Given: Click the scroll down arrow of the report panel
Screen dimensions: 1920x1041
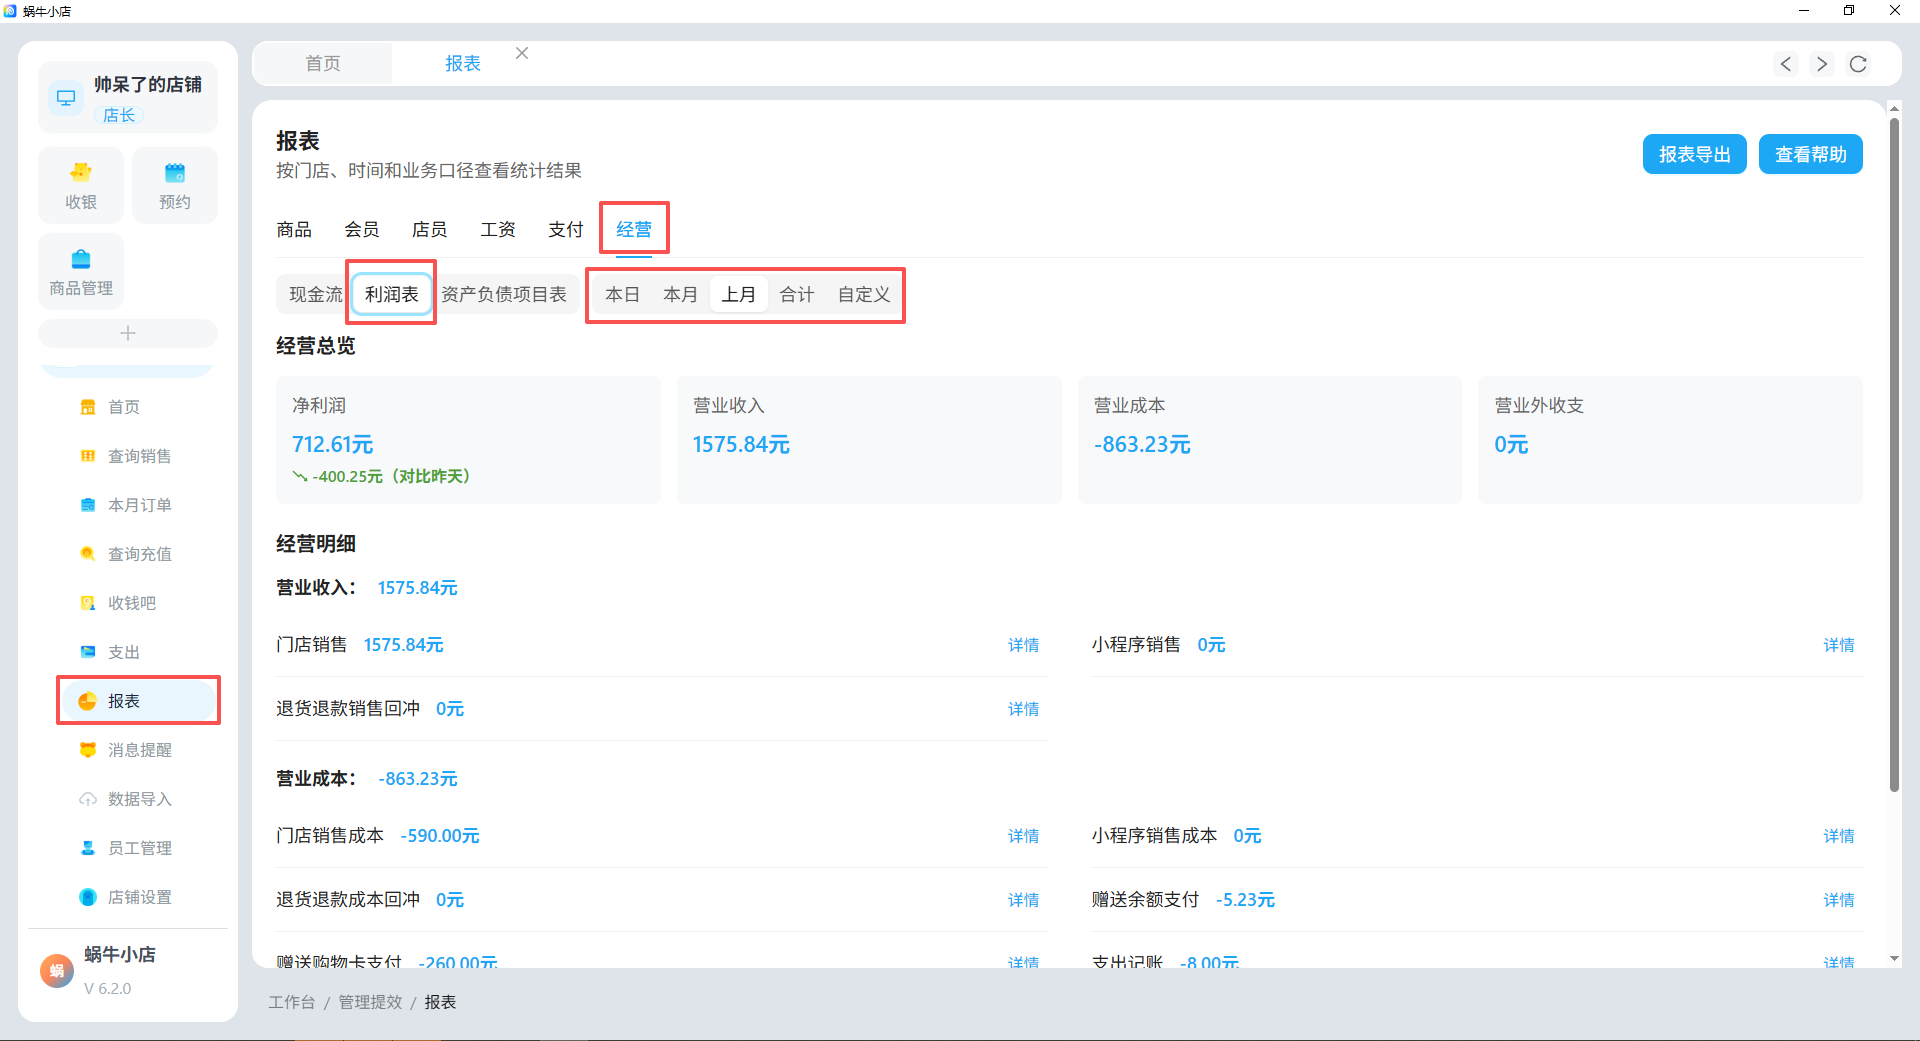Looking at the screenshot, I should point(1894,958).
